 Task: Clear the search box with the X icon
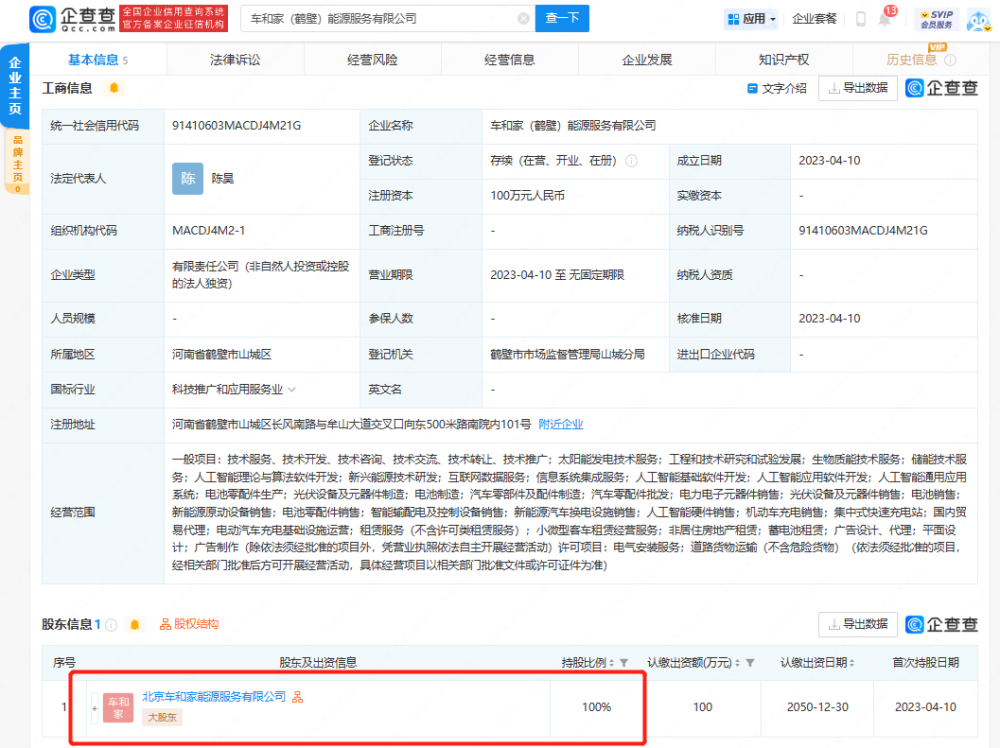coord(524,18)
